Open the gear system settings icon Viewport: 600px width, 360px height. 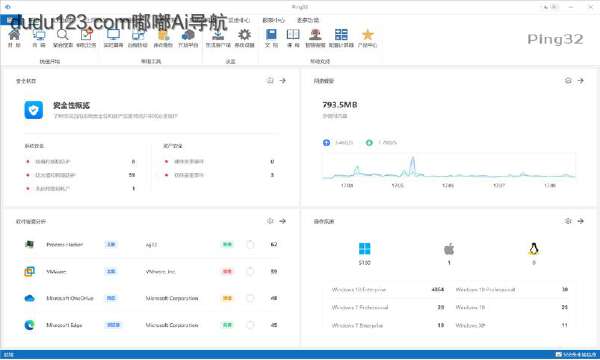coord(244,35)
